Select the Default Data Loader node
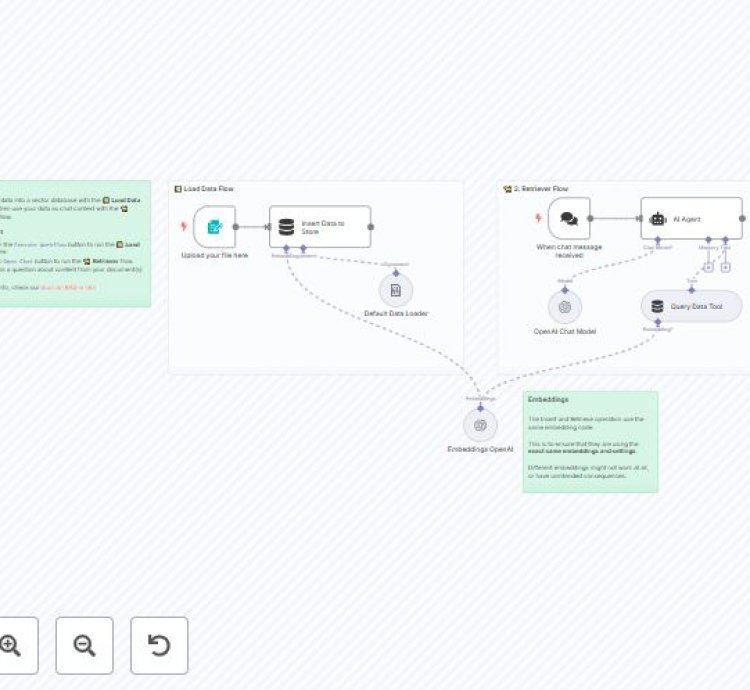This screenshot has height=690, width=750. coord(396,290)
